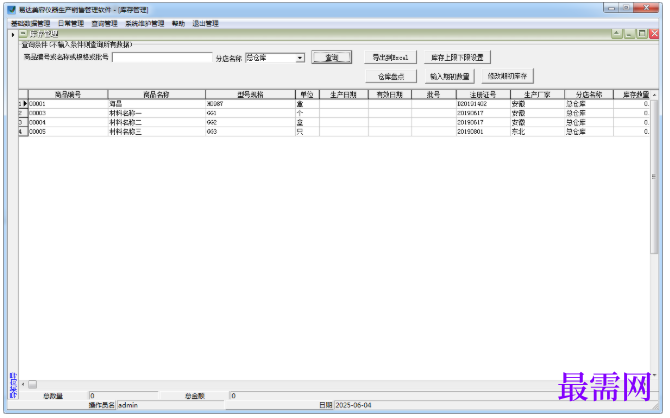Click the 操作员名 field showing admin

tap(170, 405)
